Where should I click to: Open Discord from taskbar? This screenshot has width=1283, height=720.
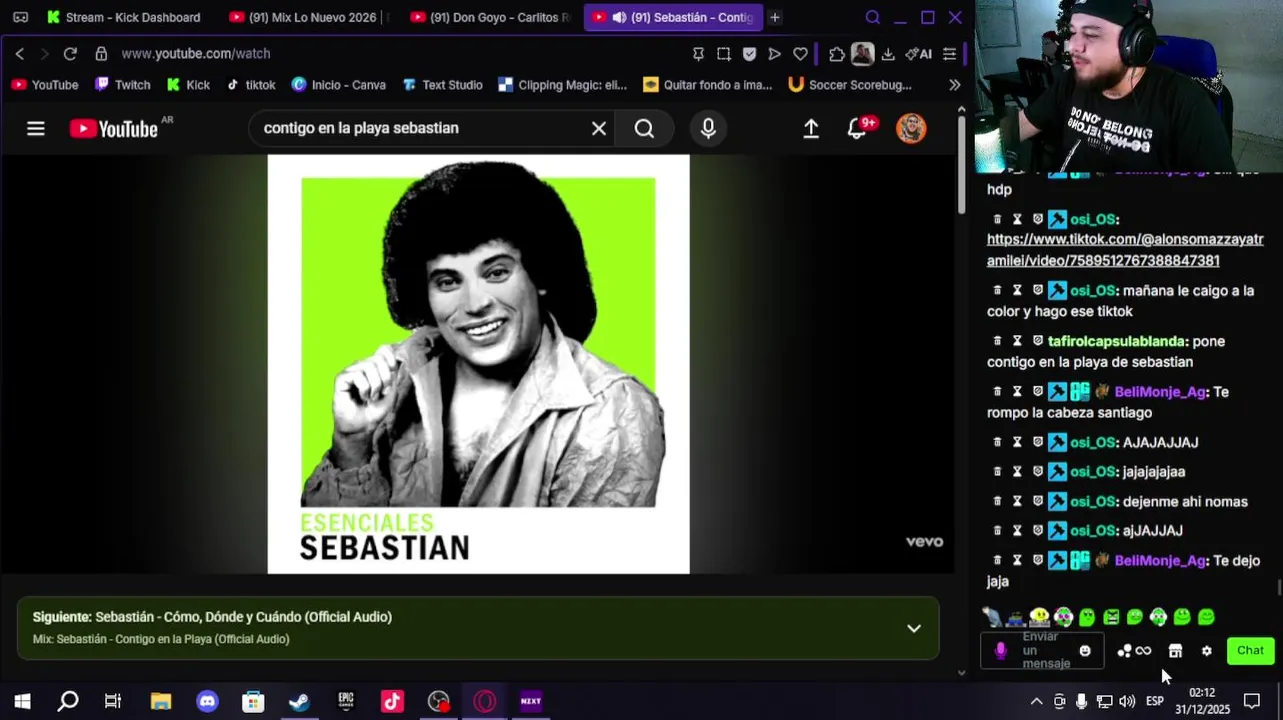[207, 701]
